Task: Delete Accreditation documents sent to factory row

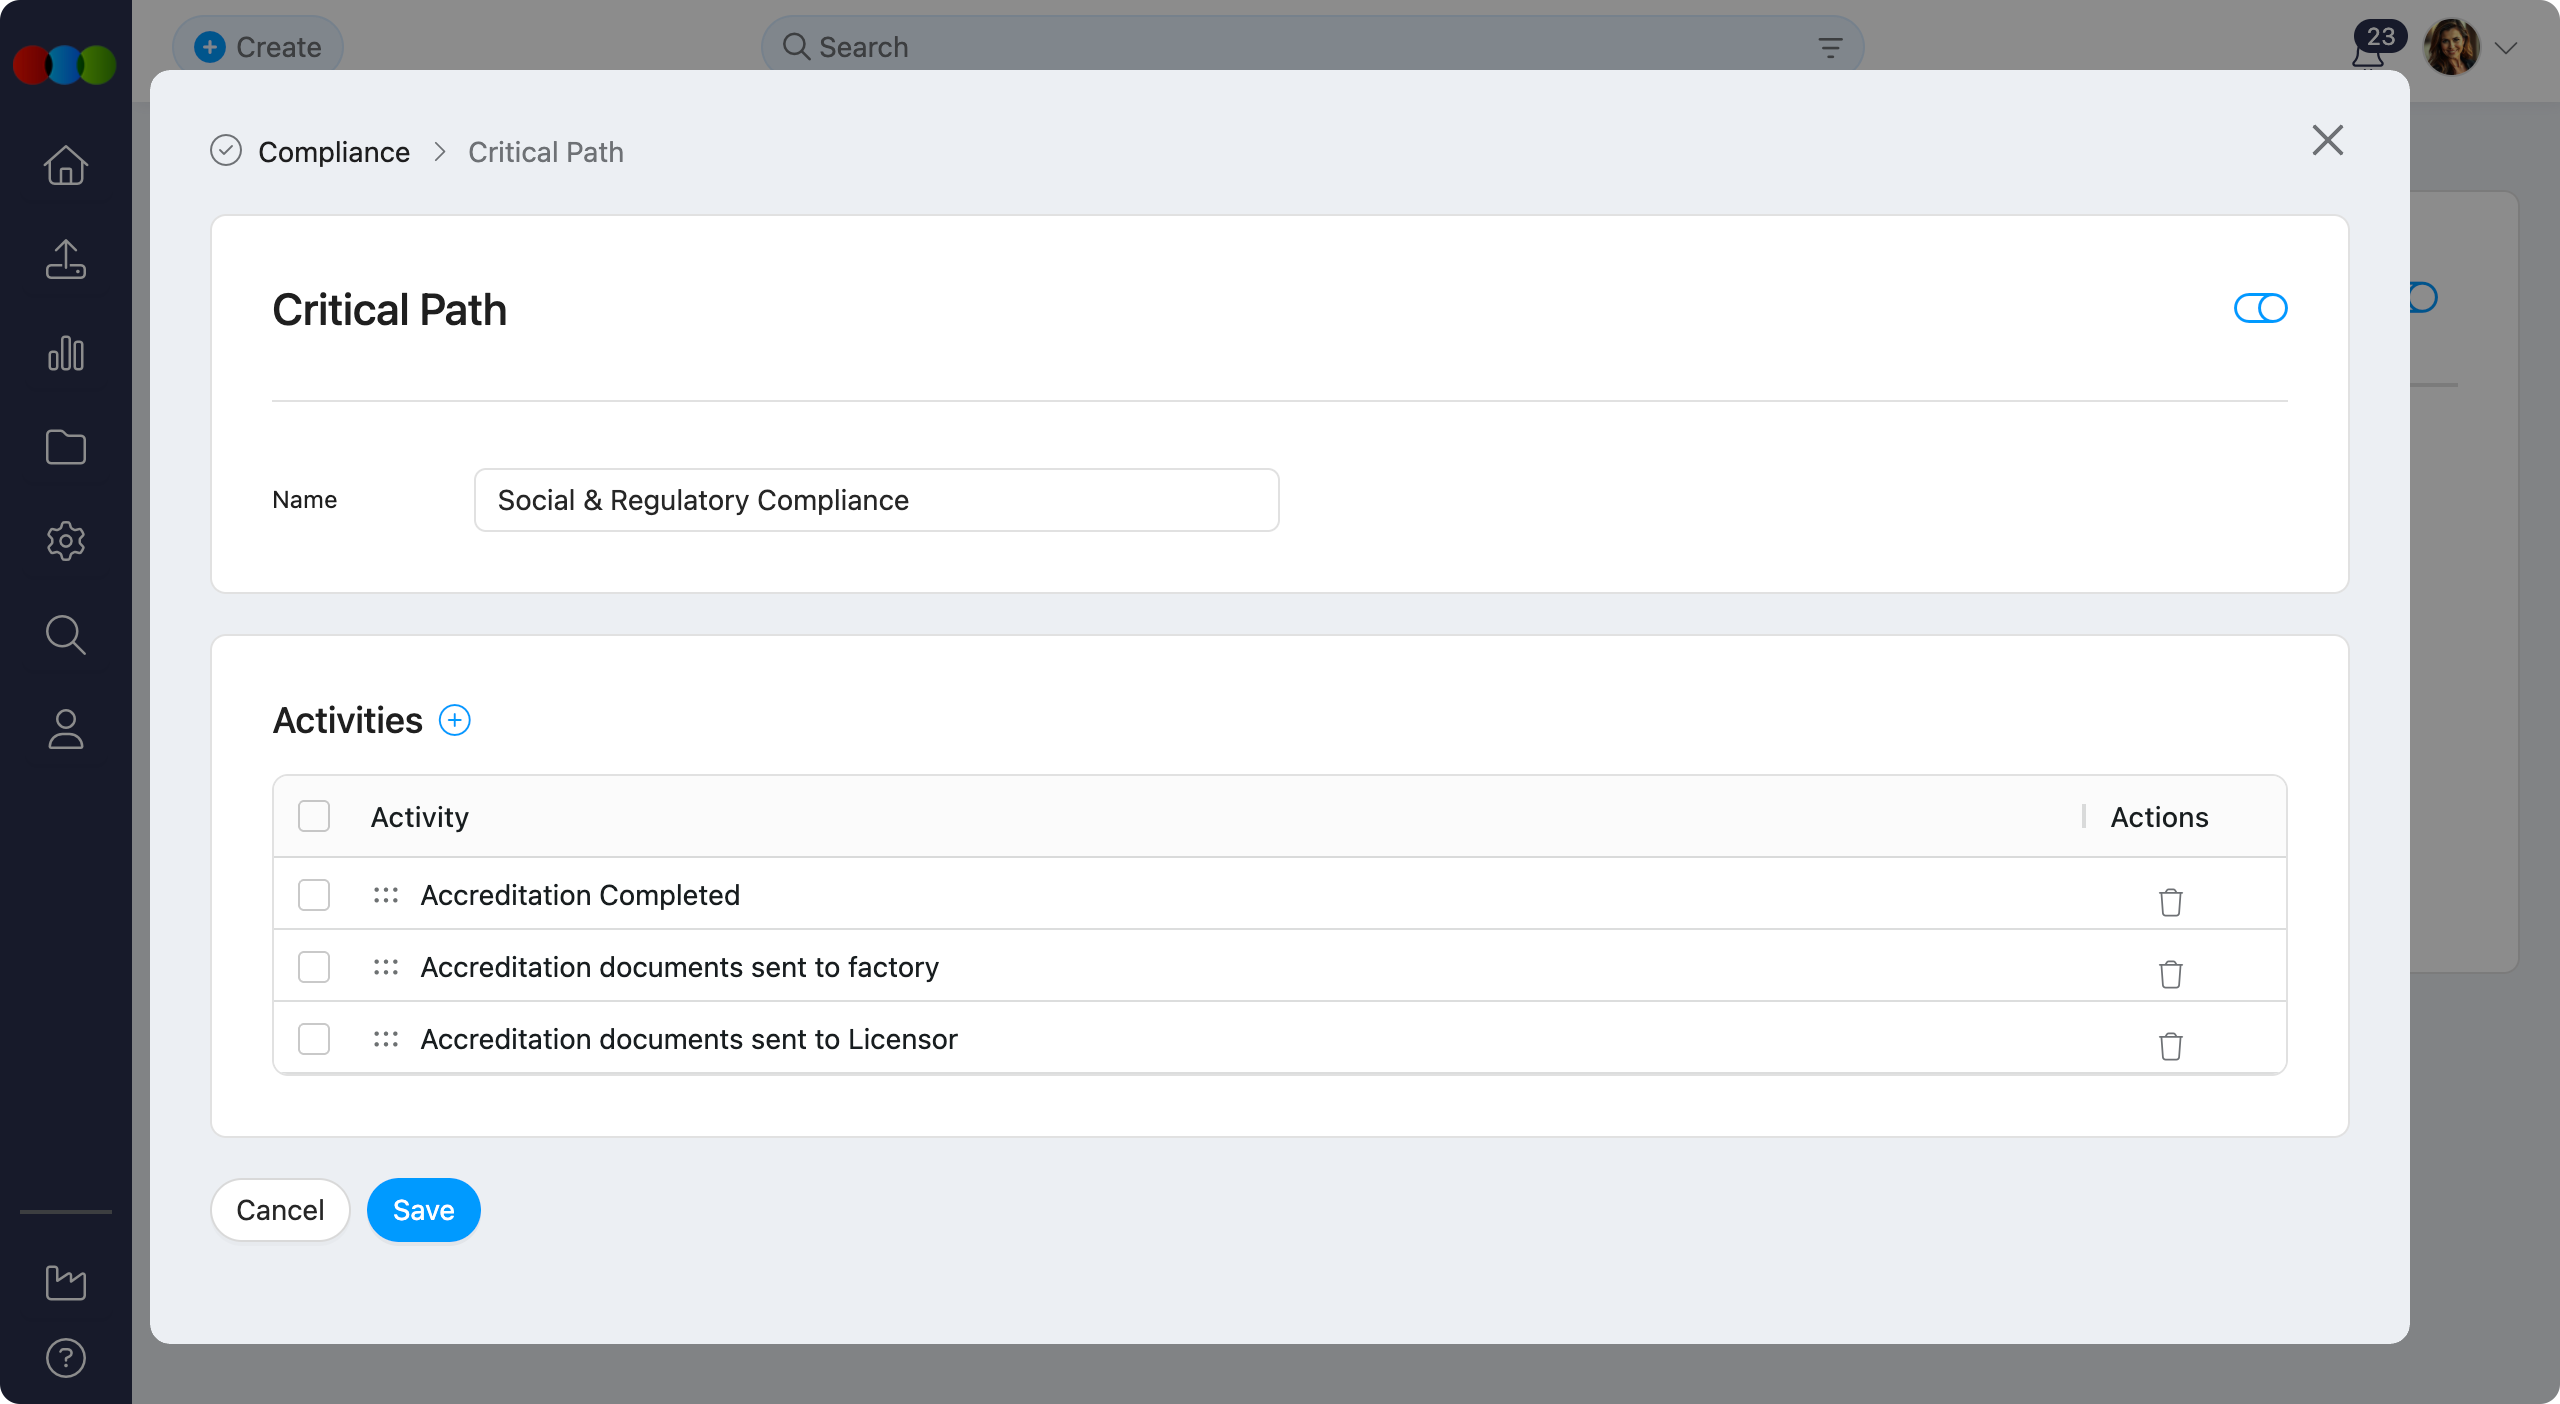Action: [x=2170, y=973]
